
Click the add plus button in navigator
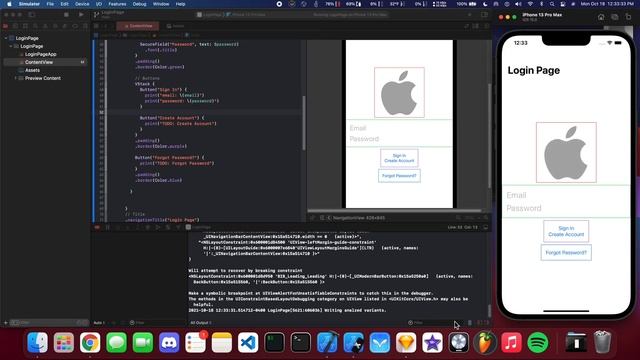5,322
